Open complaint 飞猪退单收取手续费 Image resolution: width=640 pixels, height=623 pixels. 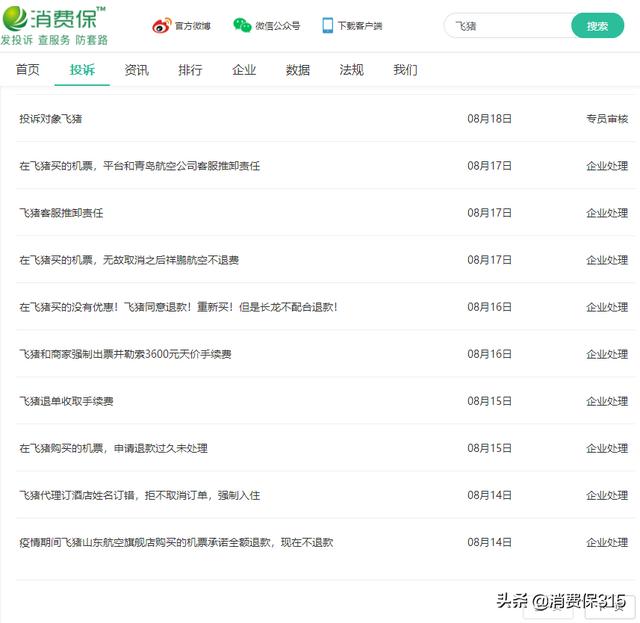[66, 401]
